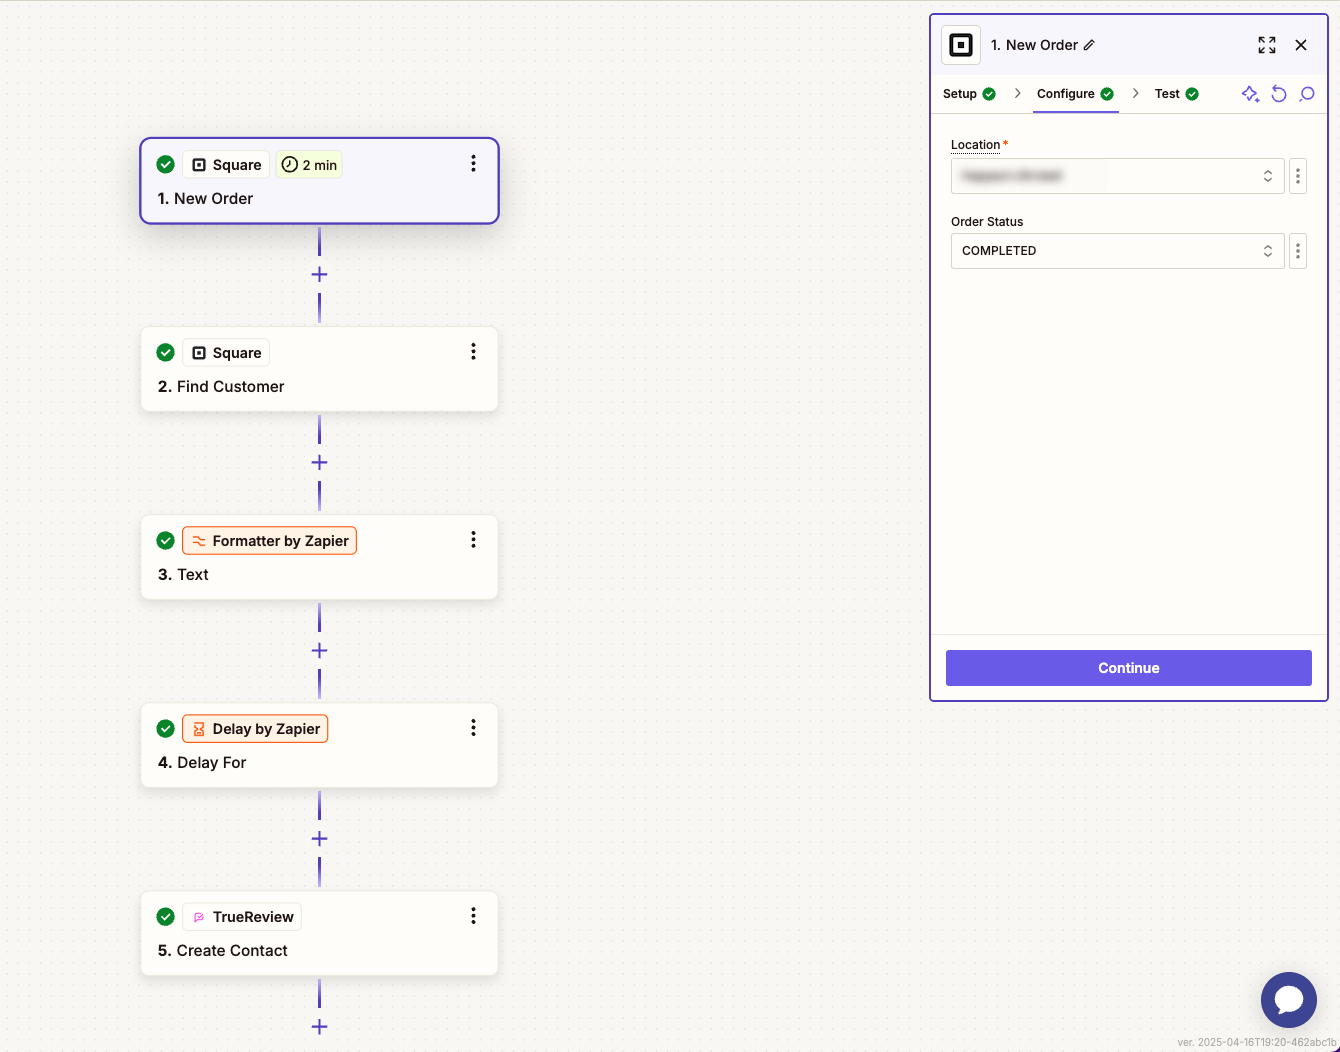The width and height of the screenshot is (1340, 1052).
Task: Click the green check status on Find Customer
Action: (x=166, y=352)
